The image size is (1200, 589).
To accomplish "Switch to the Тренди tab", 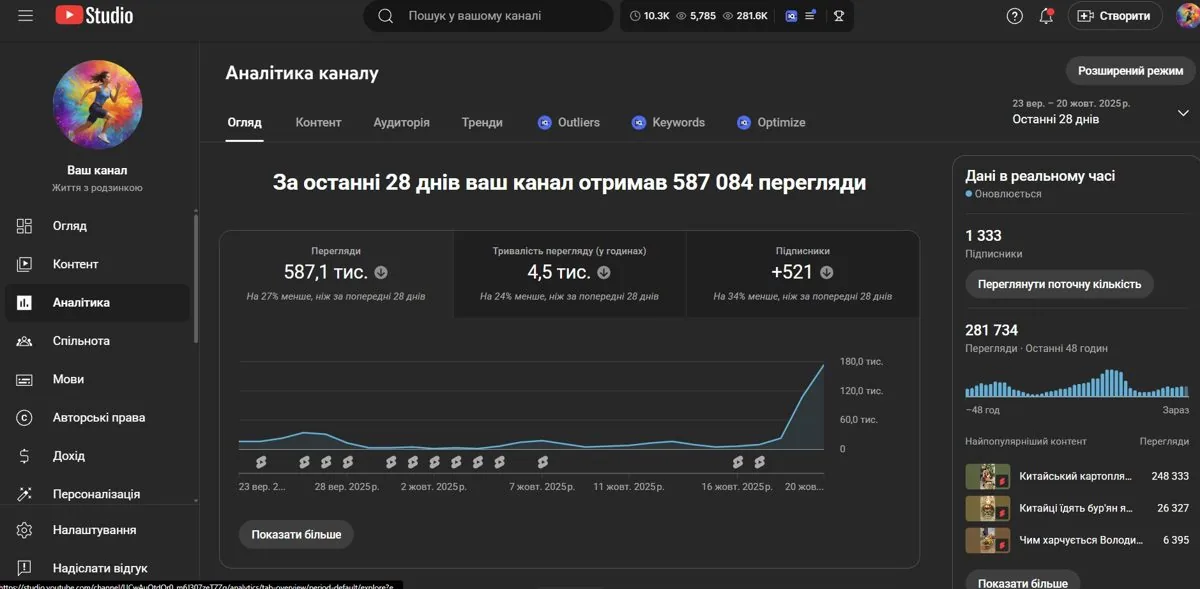I will [482, 122].
